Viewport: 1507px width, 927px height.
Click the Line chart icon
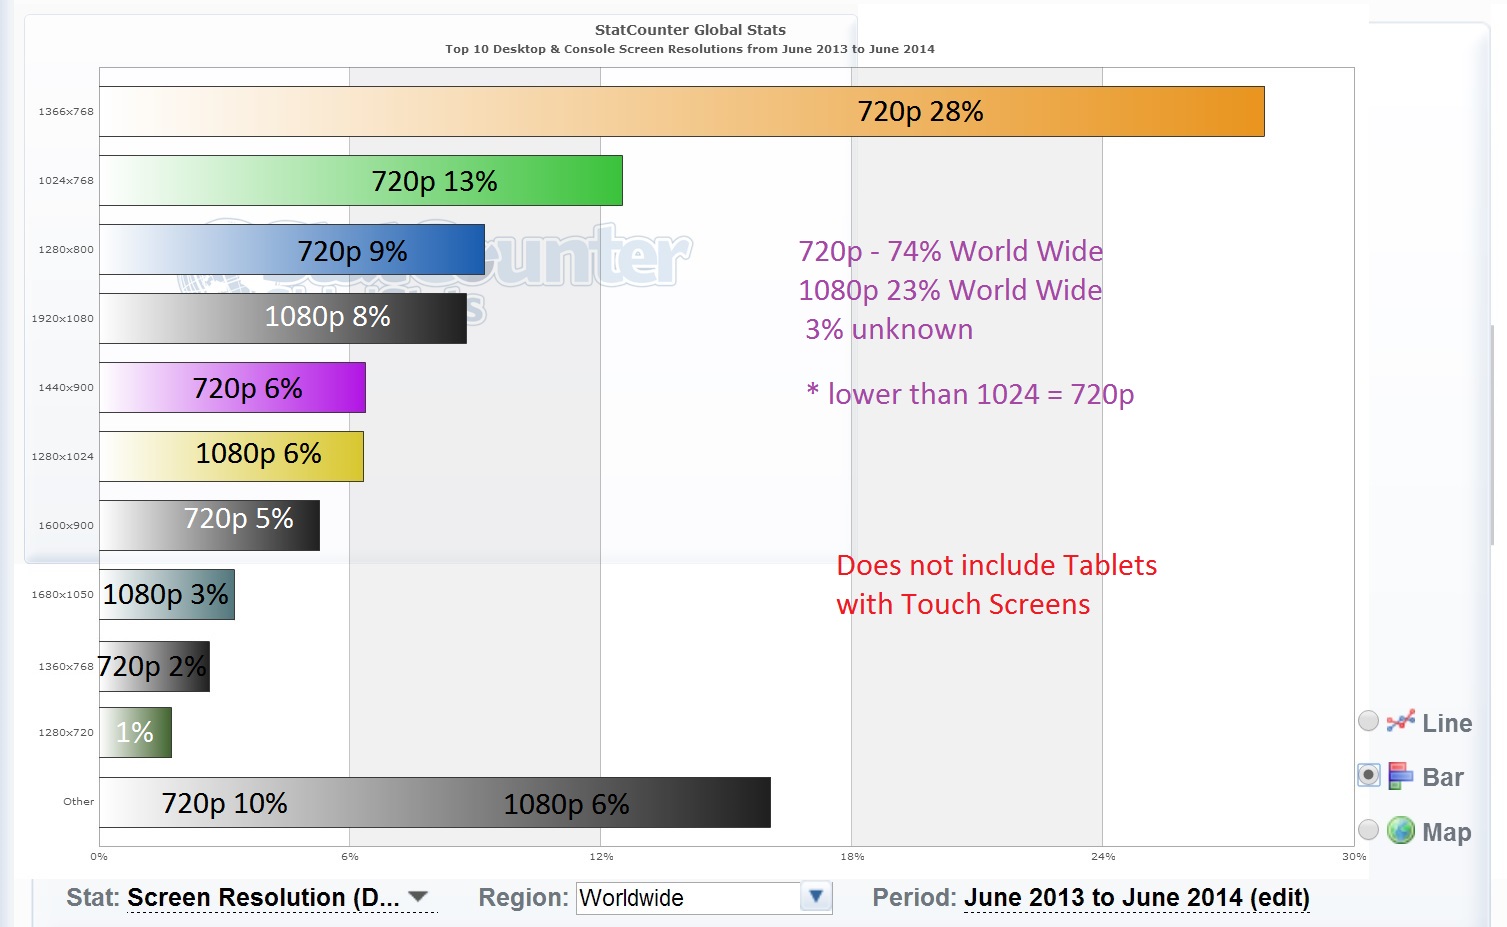[x=1401, y=721]
